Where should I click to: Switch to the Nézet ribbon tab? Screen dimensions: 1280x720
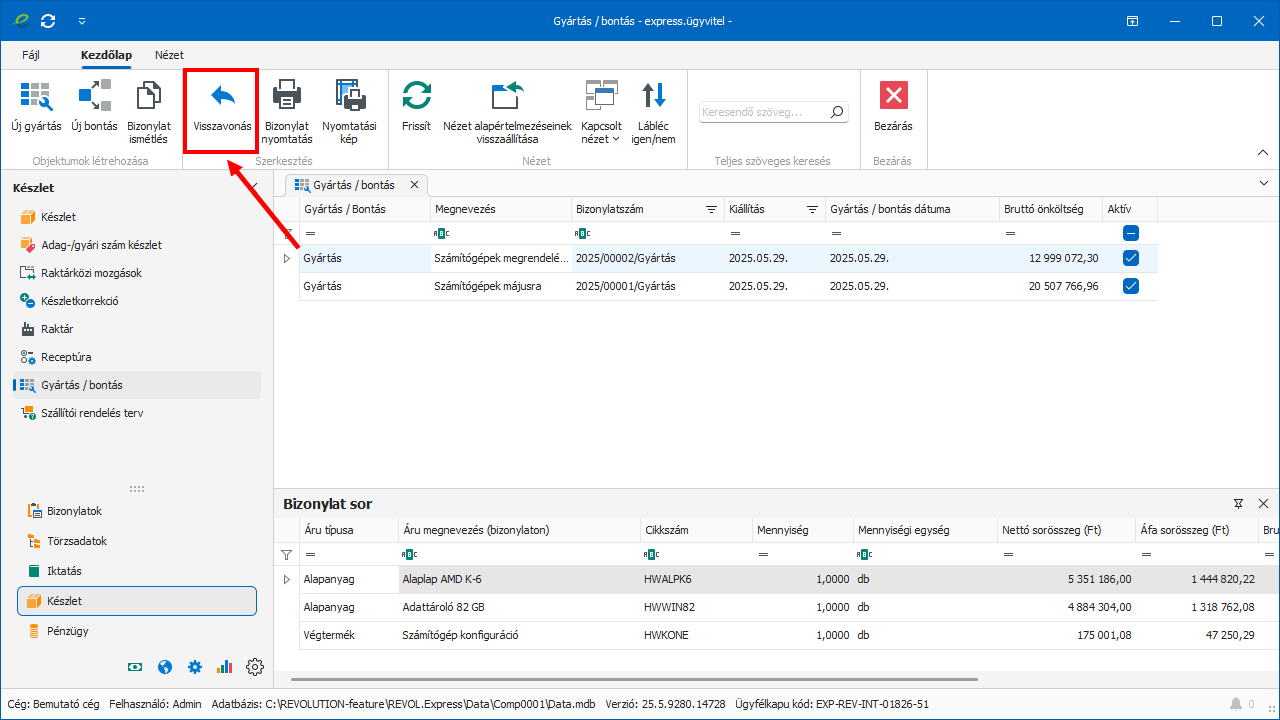pyautogui.click(x=169, y=55)
